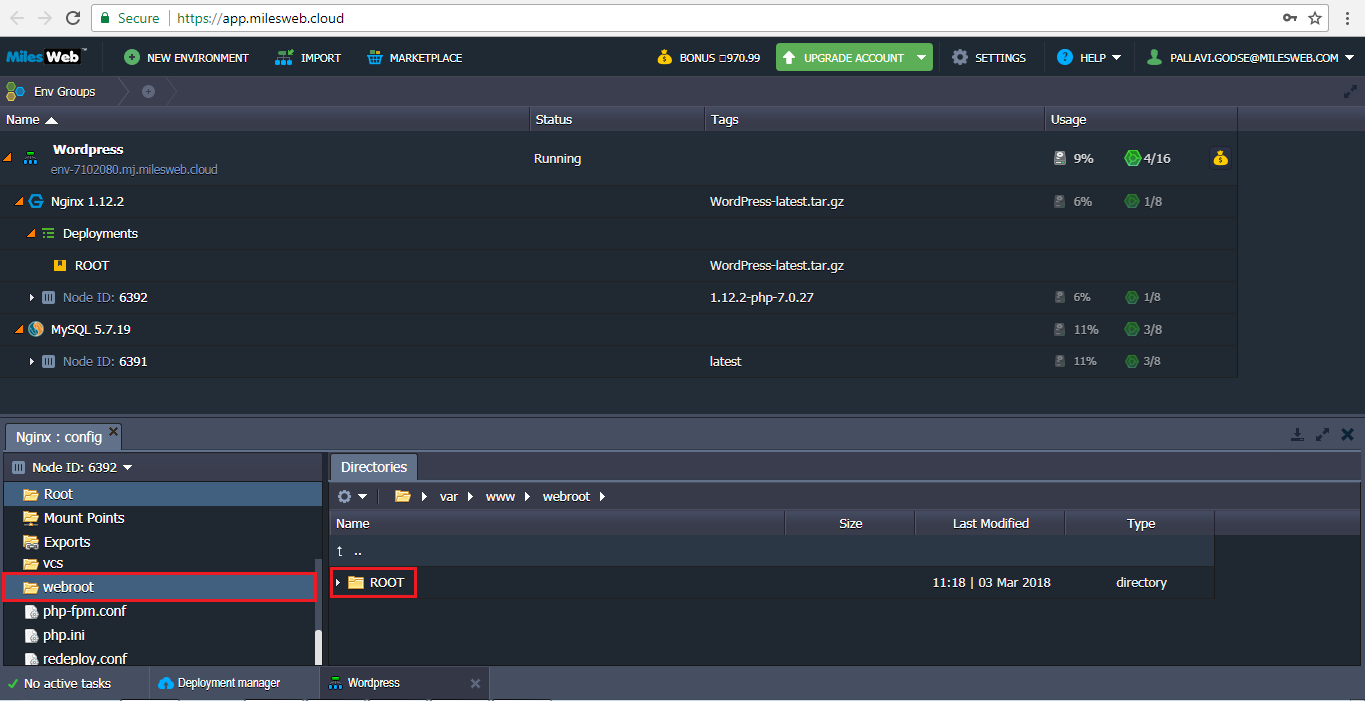
Task: Expand the config panel to full size
Action: (1322, 434)
